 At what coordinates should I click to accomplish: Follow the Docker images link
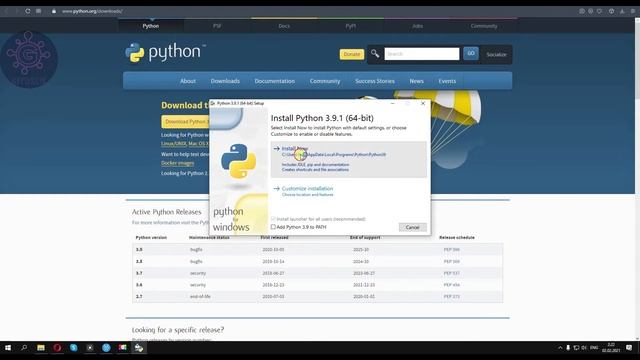click(x=178, y=163)
